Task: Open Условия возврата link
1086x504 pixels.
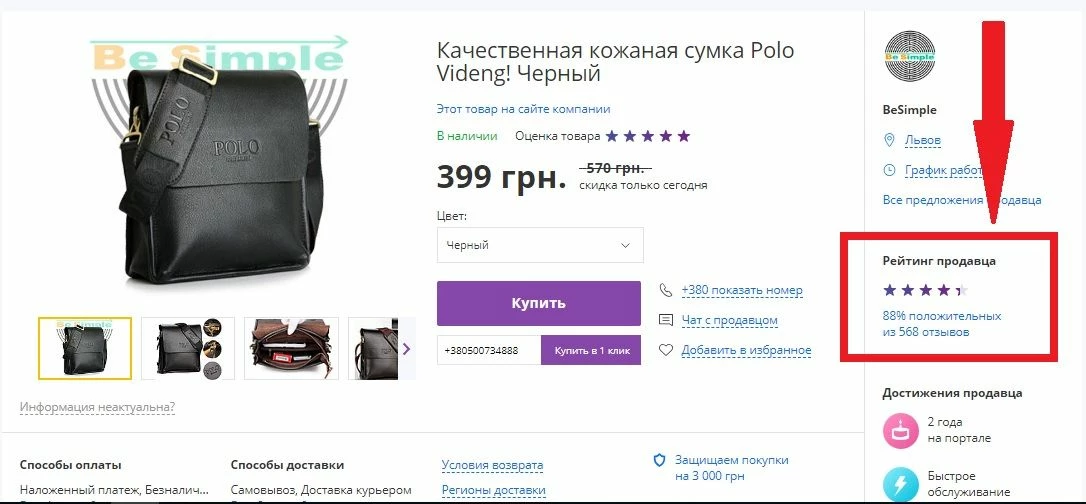Action: coord(492,465)
